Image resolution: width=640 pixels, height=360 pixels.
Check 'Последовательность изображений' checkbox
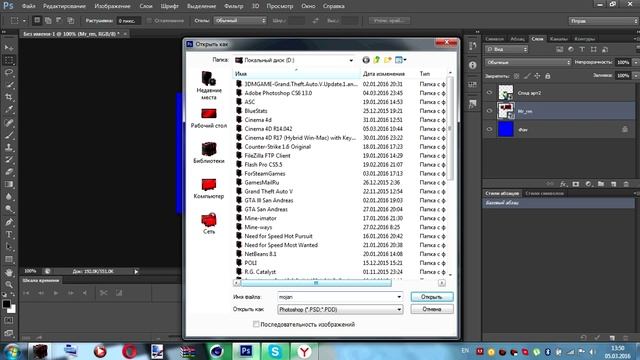coord(256,324)
